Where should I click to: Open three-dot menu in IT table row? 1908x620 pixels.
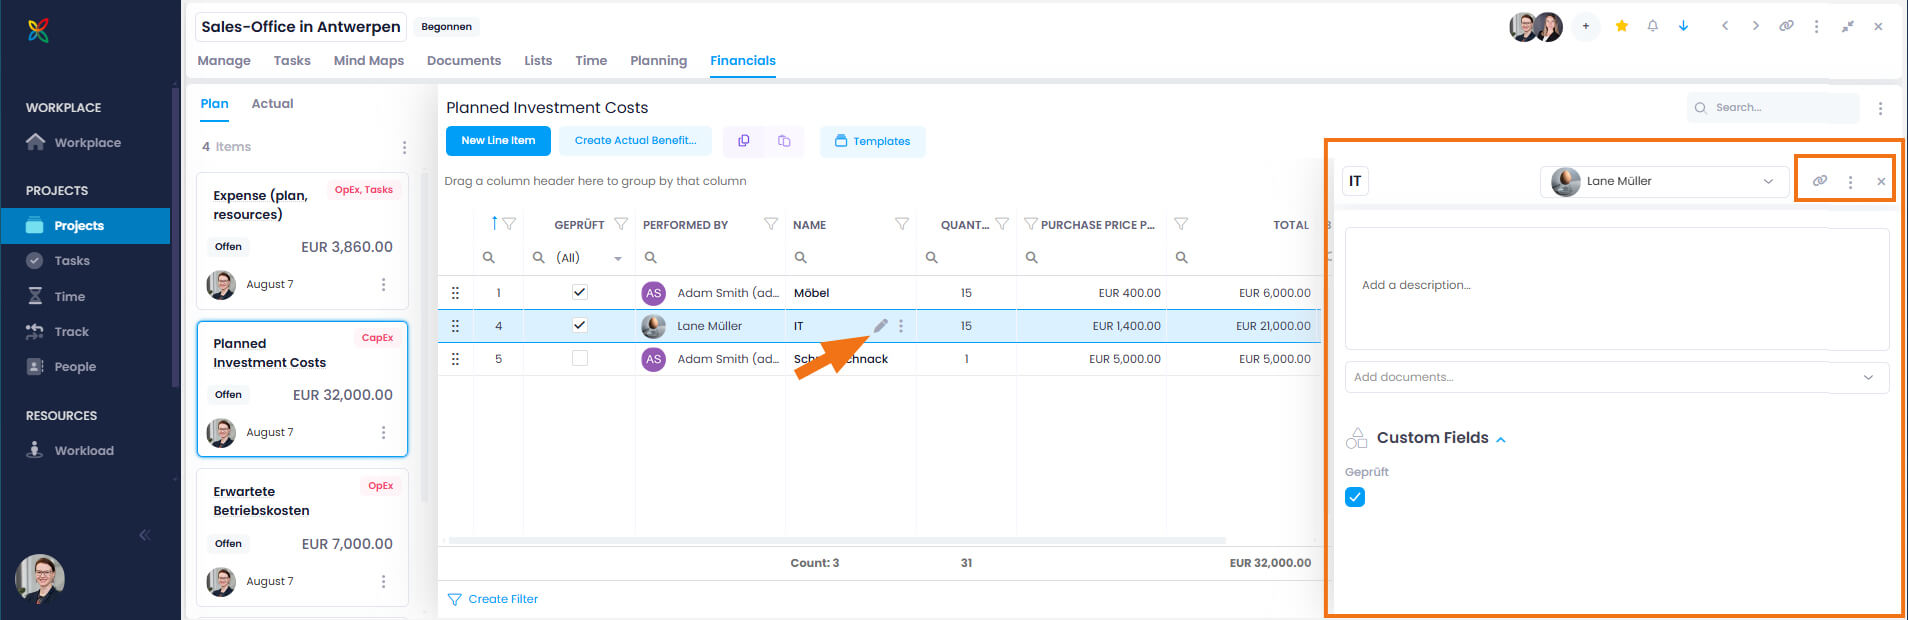[901, 326]
